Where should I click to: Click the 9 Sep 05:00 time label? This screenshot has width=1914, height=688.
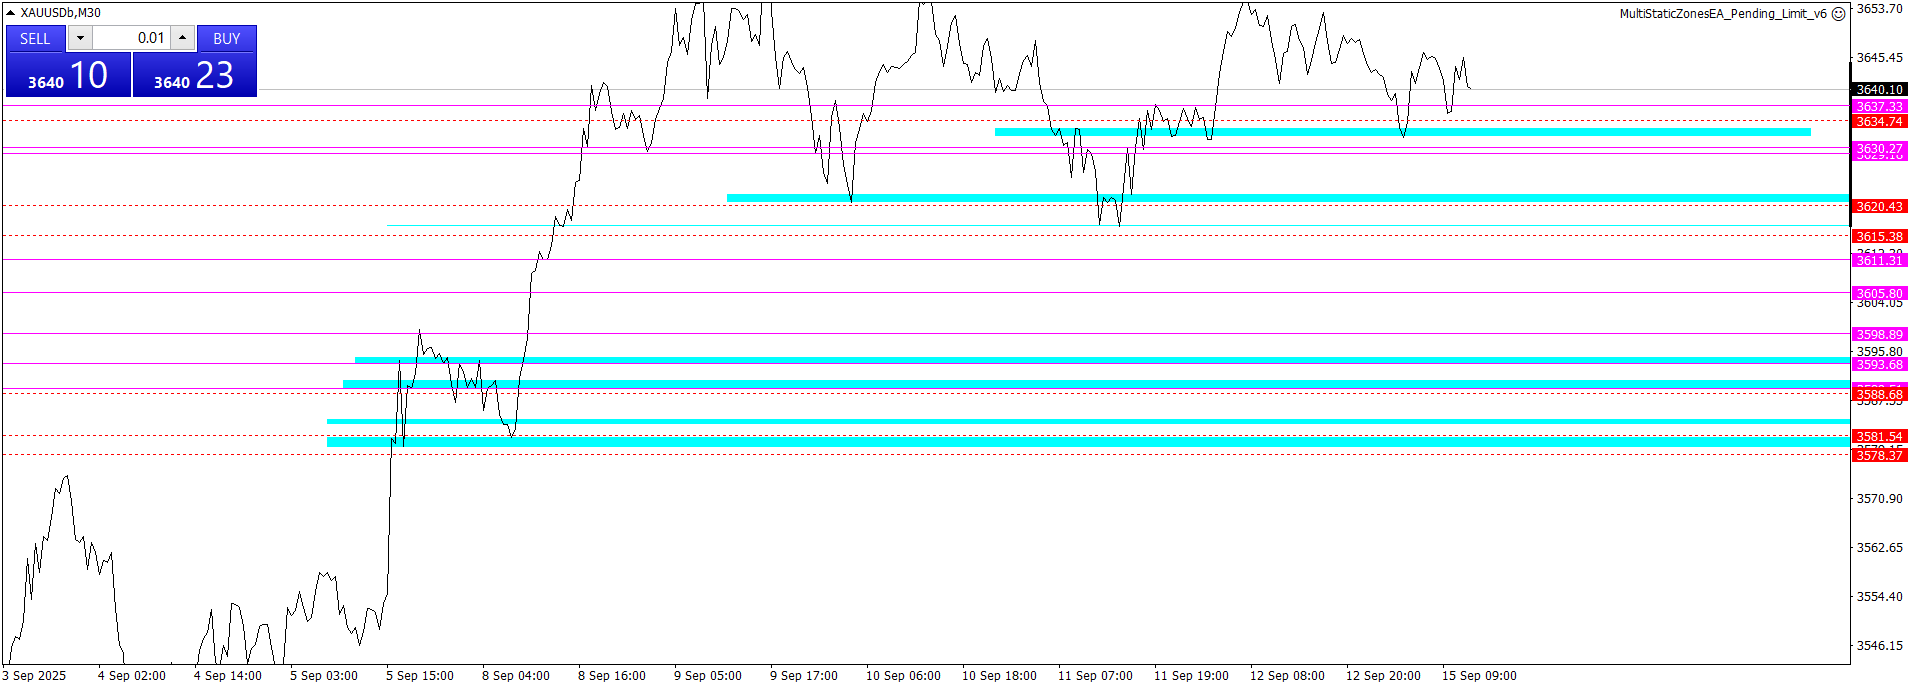(708, 676)
